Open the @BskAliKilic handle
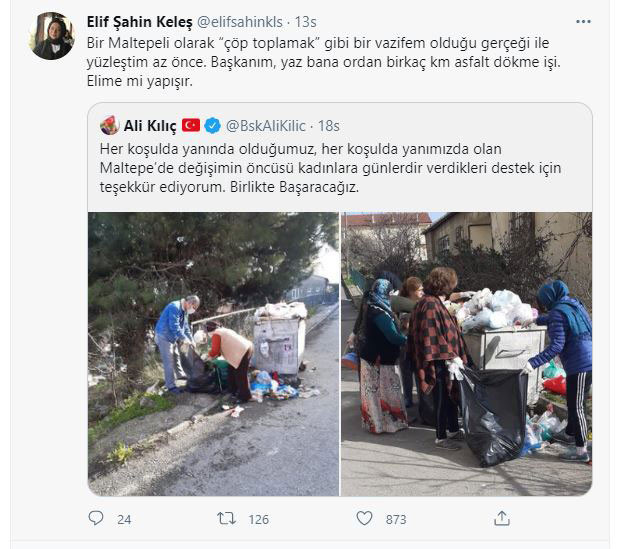 point(266,126)
